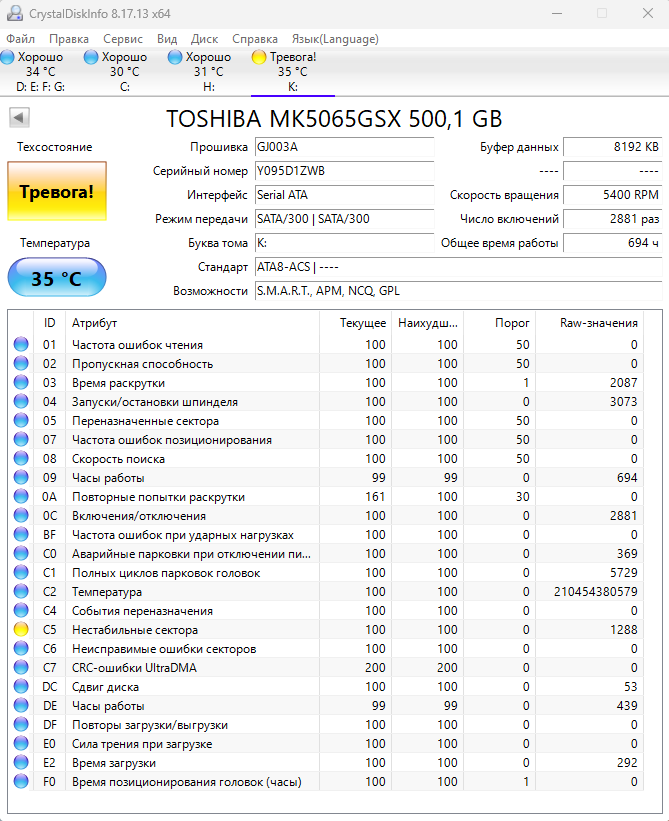
Task: Open the Правка menu
Action: (69, 39)
